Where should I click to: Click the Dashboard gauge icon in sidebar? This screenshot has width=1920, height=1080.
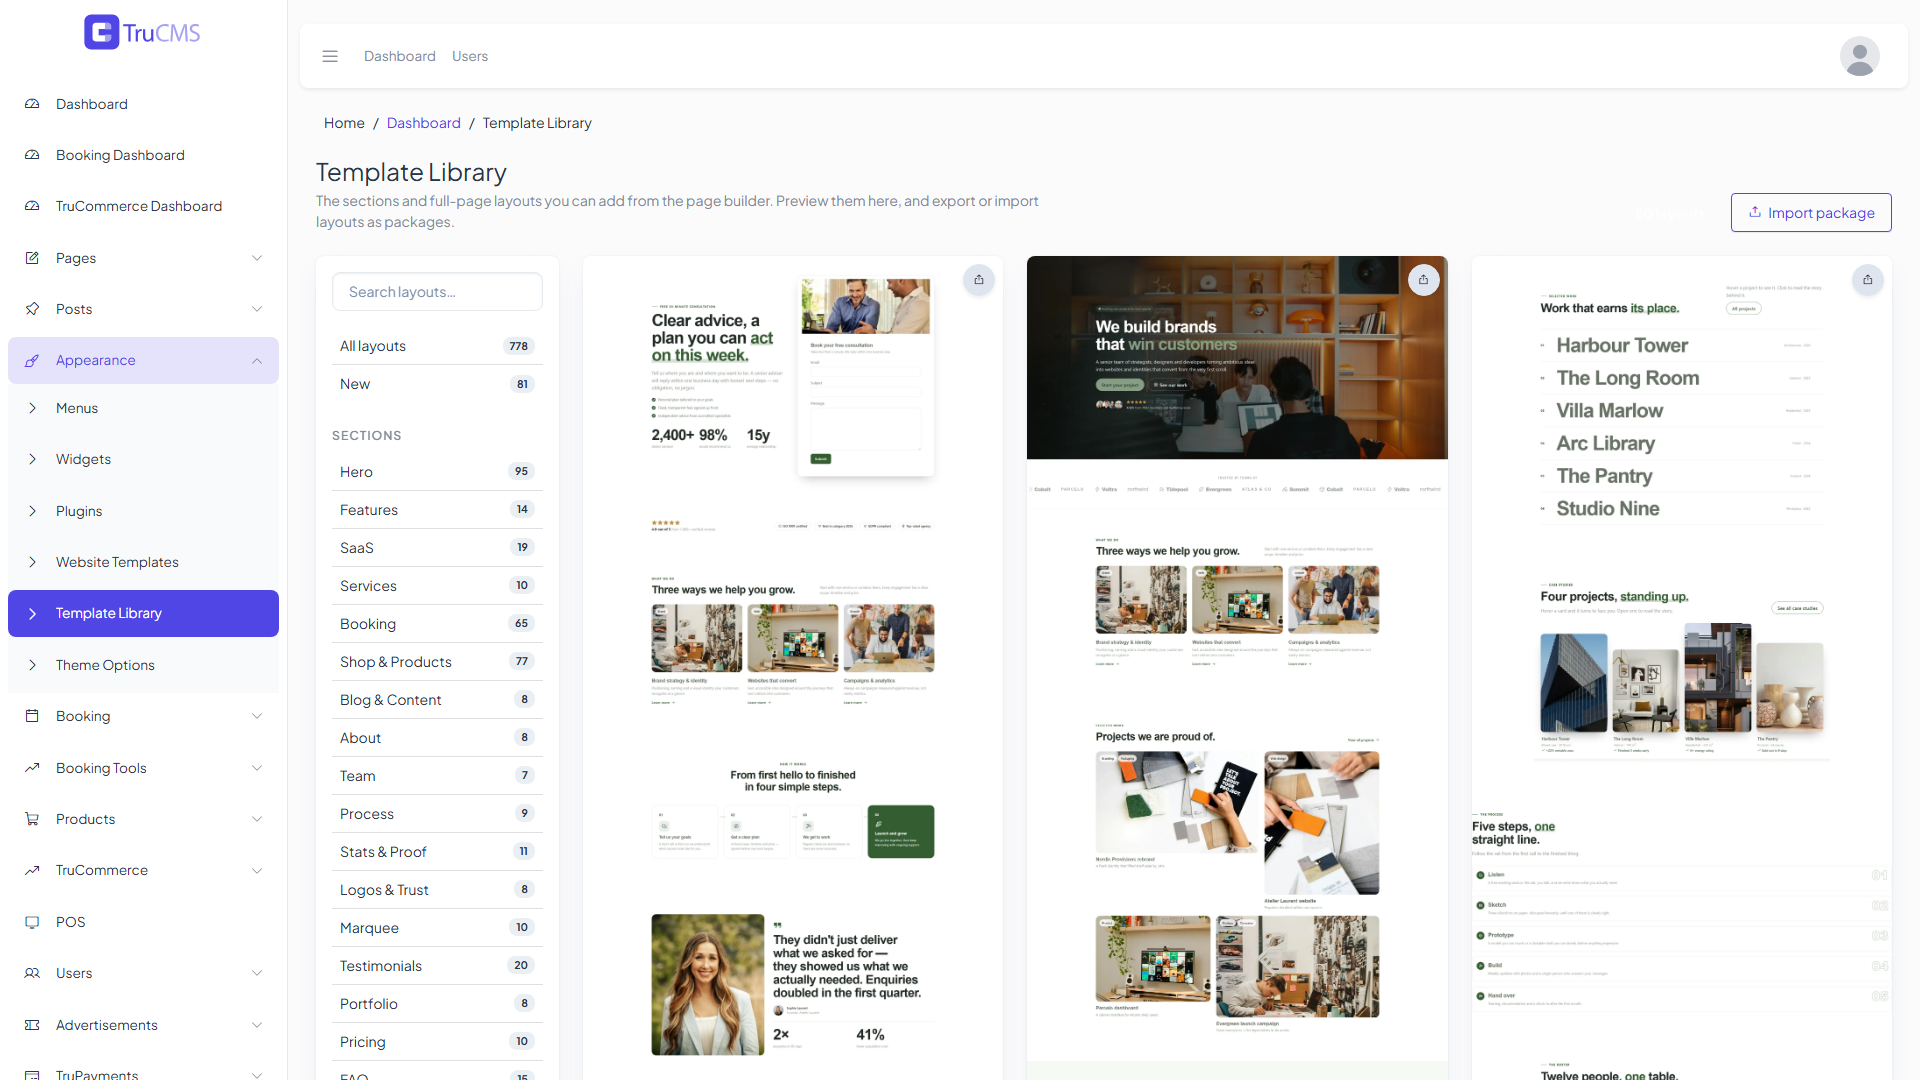tap(32, 104)
